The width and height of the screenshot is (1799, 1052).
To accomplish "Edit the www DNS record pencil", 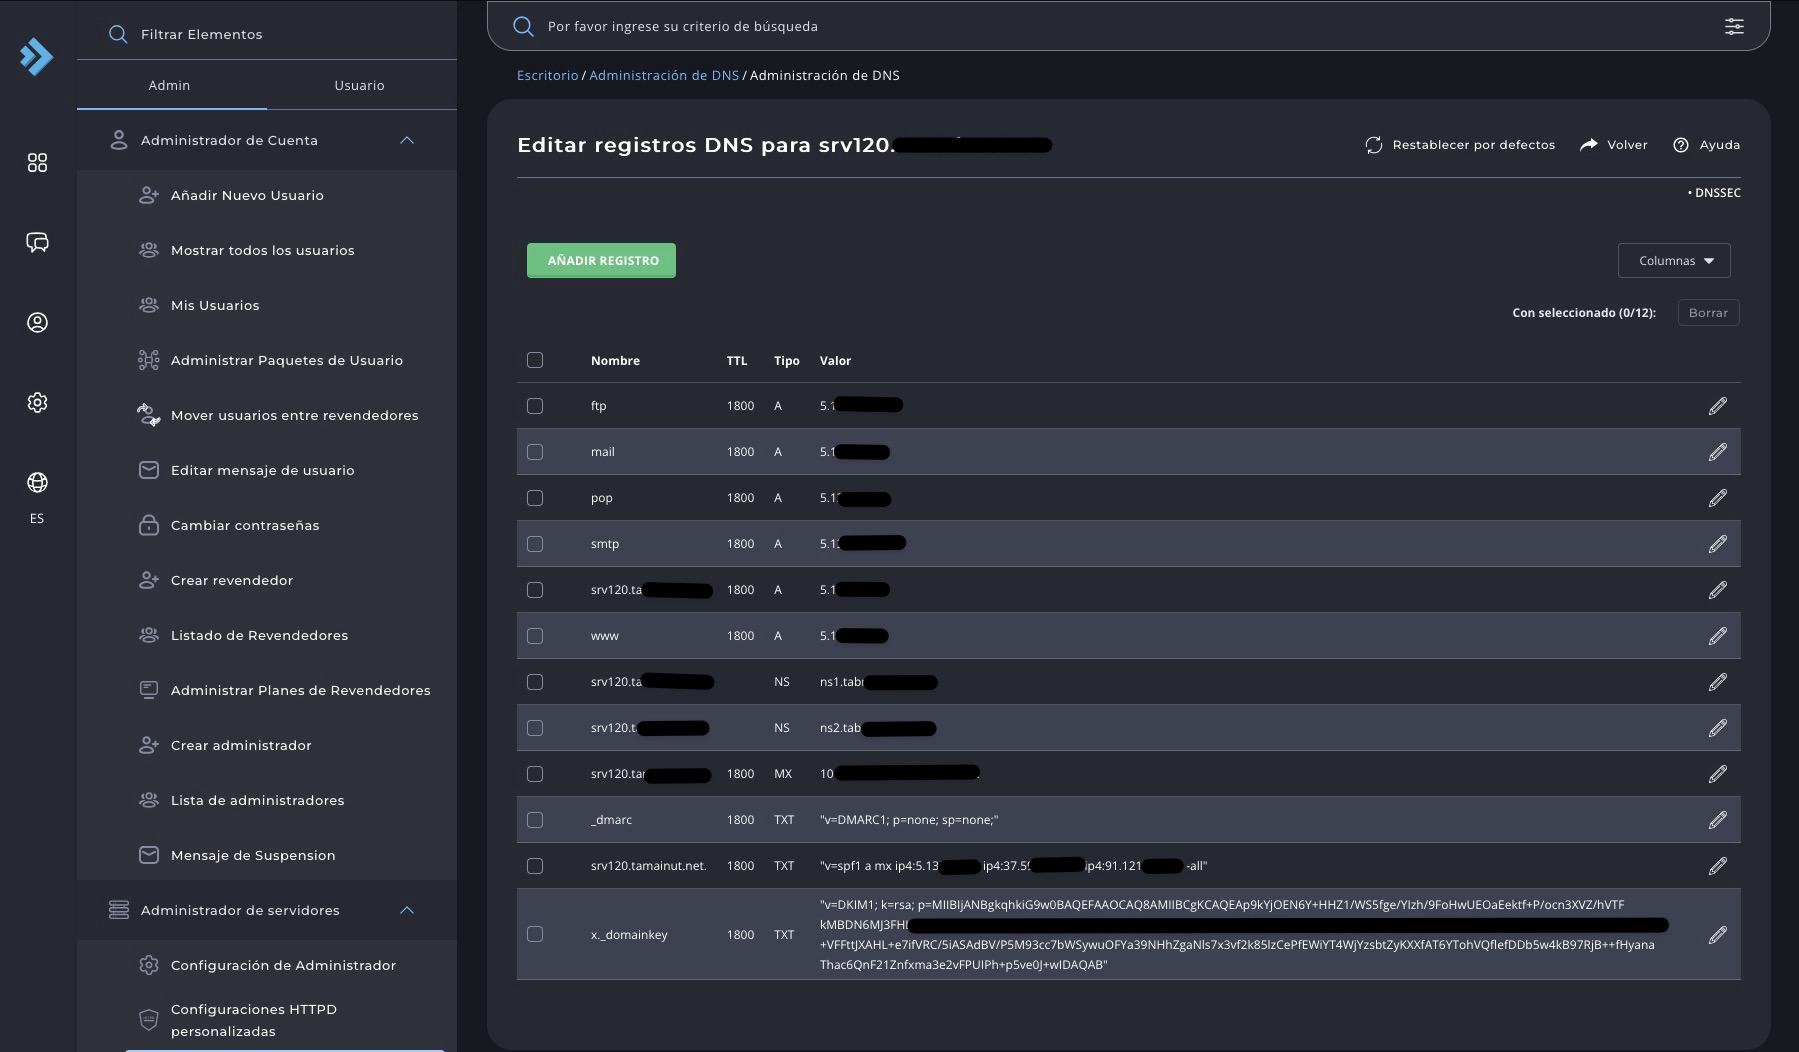I will pyautogui.click(x=1717, y=636).
